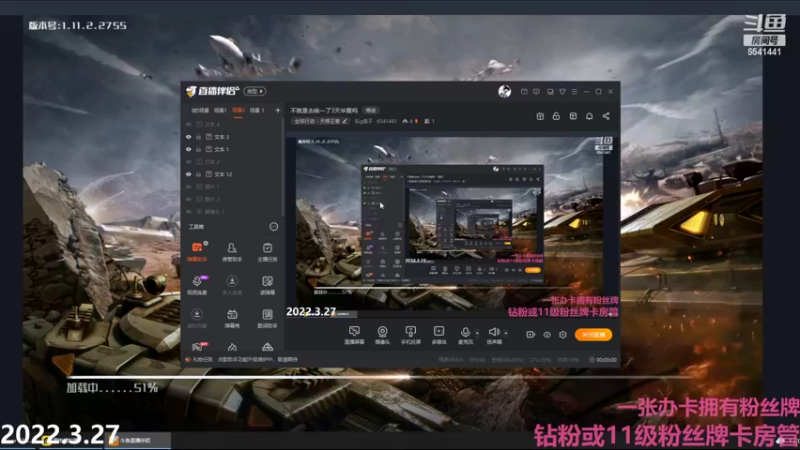Hide the 文本 1 layer

[189, 149]
